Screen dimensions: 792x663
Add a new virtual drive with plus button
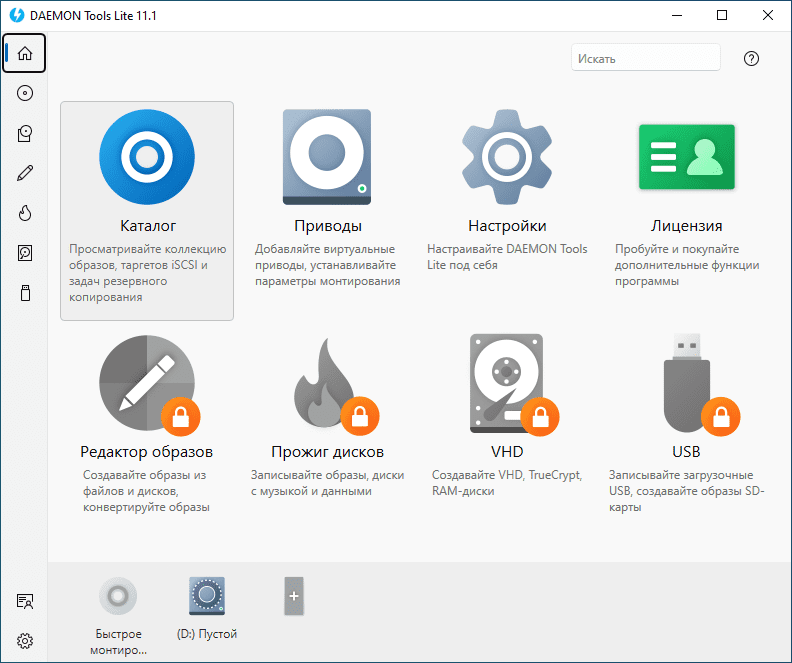[x=294, y=596]
